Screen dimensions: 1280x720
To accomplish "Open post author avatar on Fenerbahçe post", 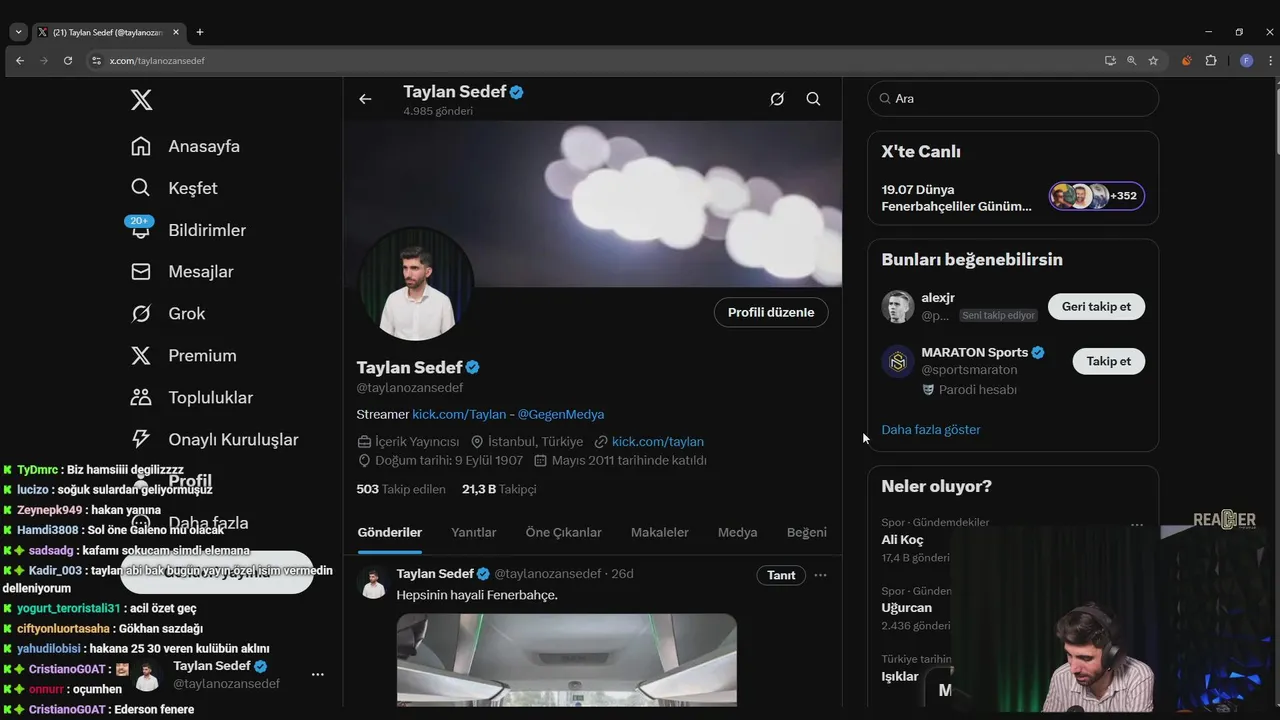I will click(x=373, y=583).
